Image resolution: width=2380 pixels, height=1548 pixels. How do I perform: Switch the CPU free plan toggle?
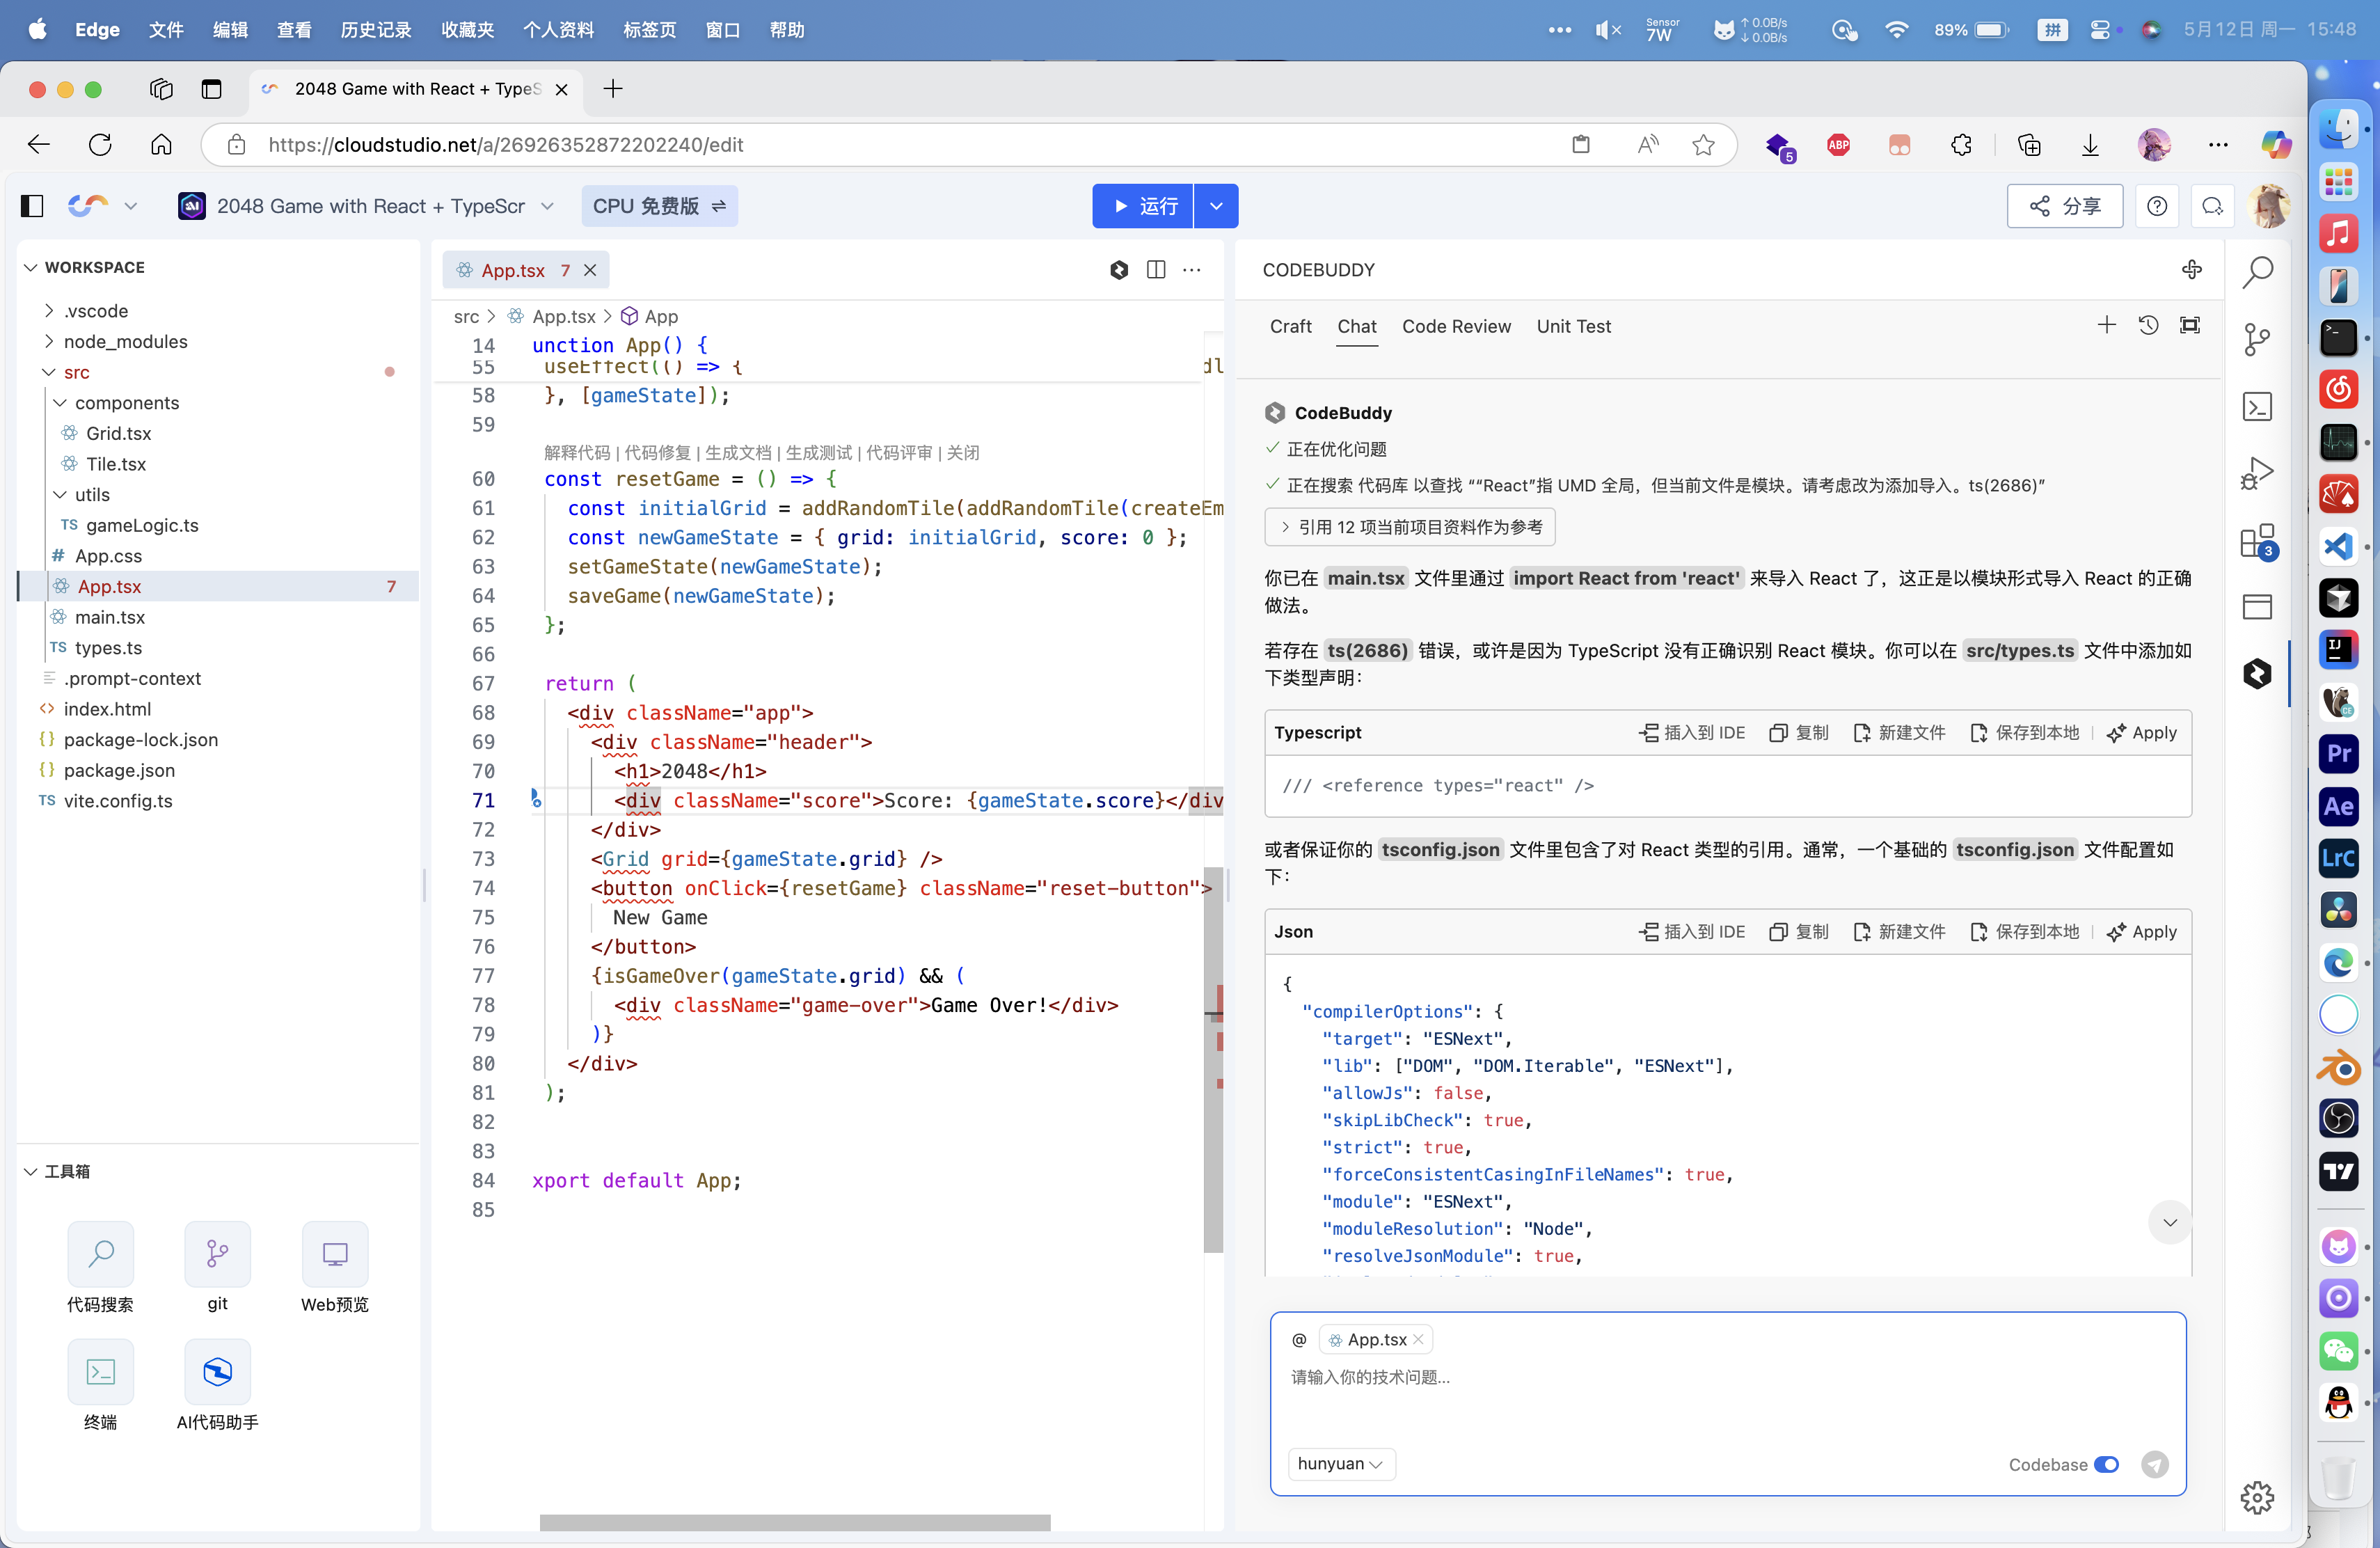(659, 206)
